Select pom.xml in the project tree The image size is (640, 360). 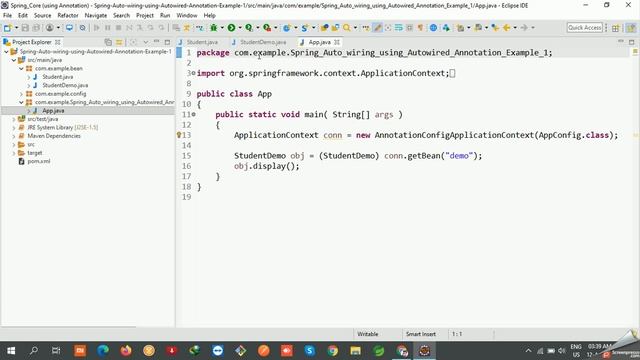point(39,161)
